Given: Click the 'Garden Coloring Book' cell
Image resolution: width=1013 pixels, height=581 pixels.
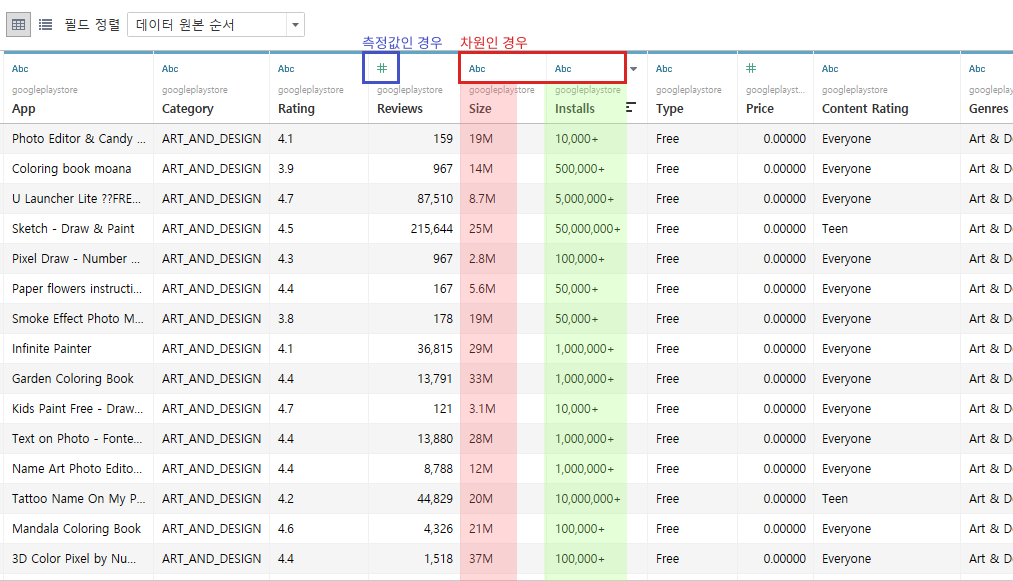Looking at the screenshot, I should (x=79, y=378).
